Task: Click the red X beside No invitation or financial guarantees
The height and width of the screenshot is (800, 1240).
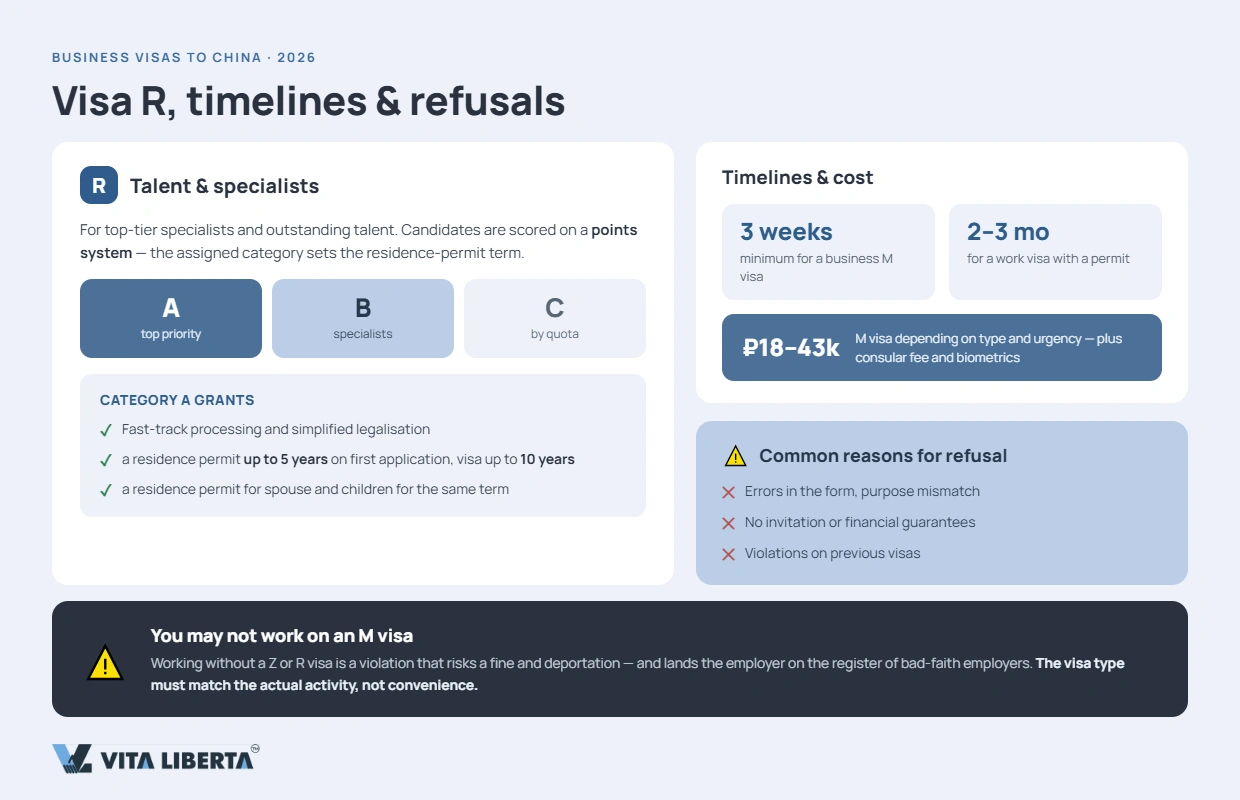Action: click(x=728, y=523)
